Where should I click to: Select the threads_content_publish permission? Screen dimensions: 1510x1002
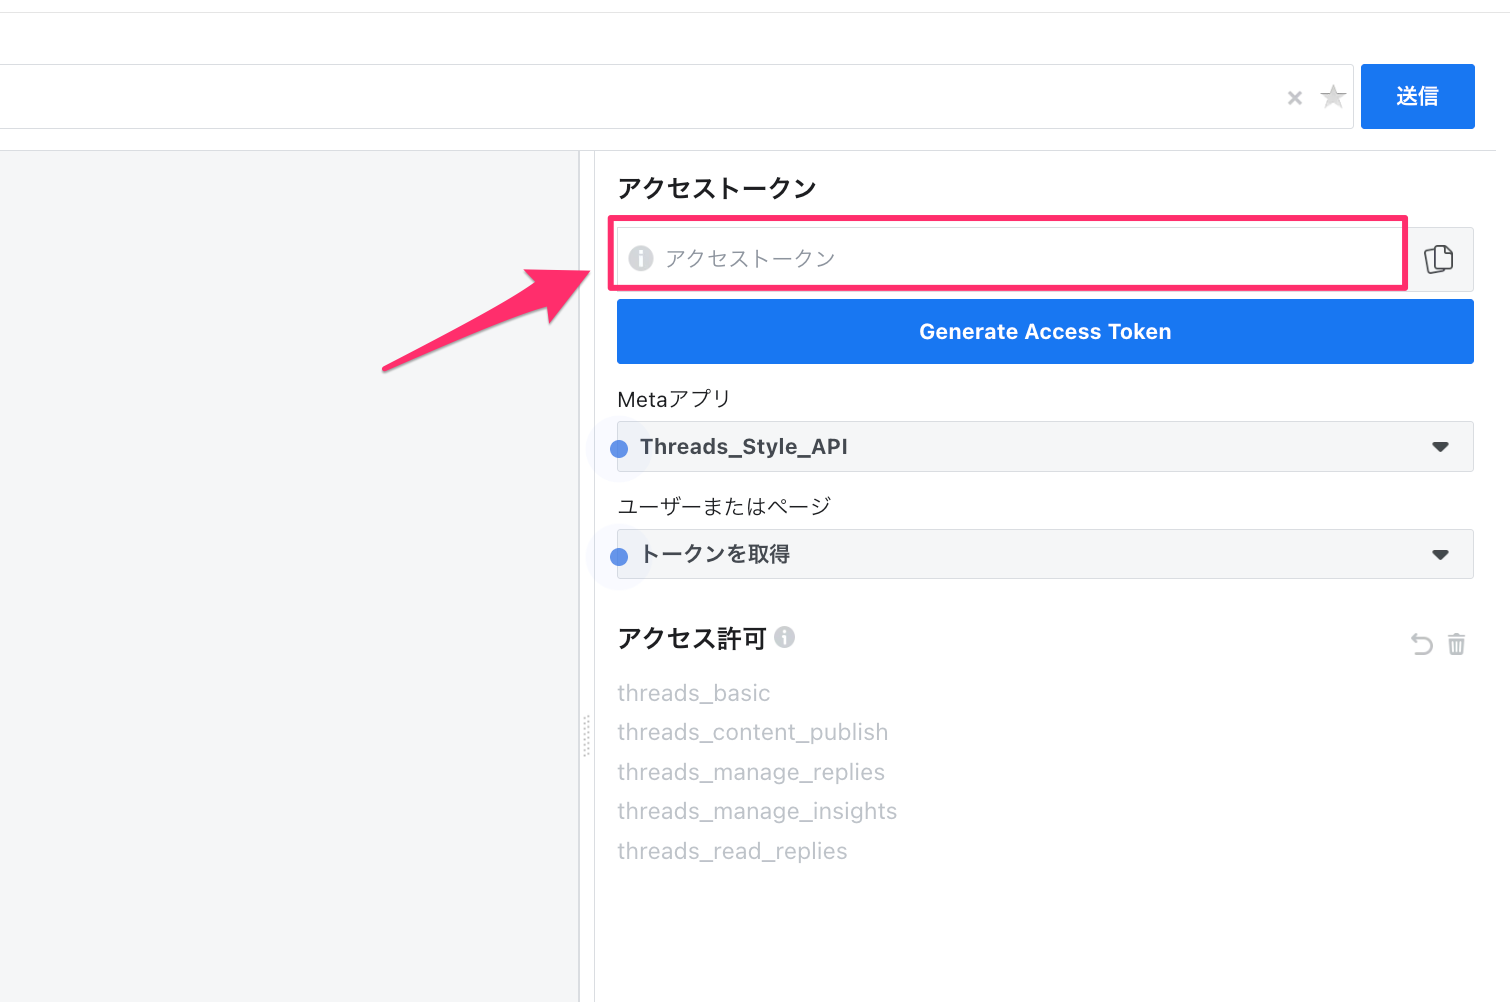pyautogui.click(x=752, y=732)
